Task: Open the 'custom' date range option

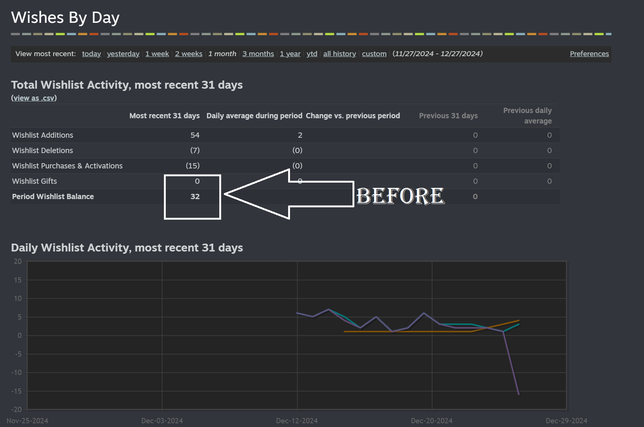Action: [374, 54]
